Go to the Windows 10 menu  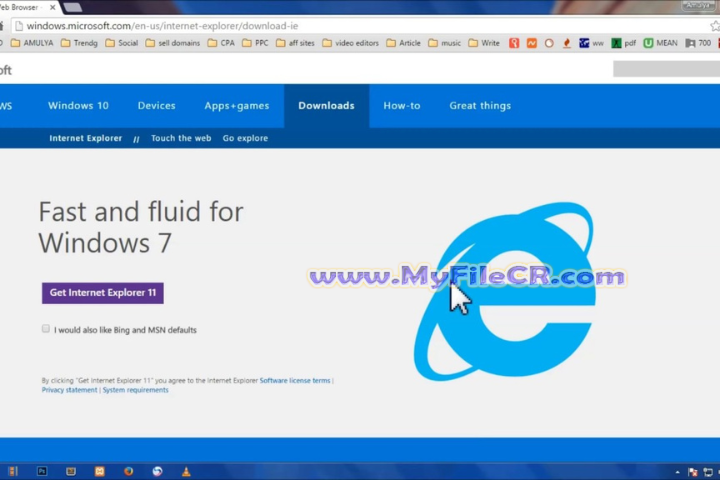click(x=79, y=106)
